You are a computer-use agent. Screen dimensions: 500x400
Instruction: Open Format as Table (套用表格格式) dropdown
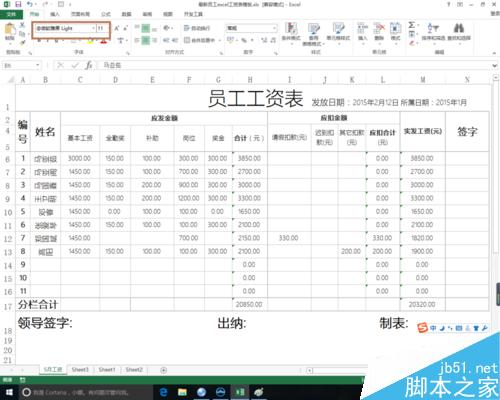(314, 34)
